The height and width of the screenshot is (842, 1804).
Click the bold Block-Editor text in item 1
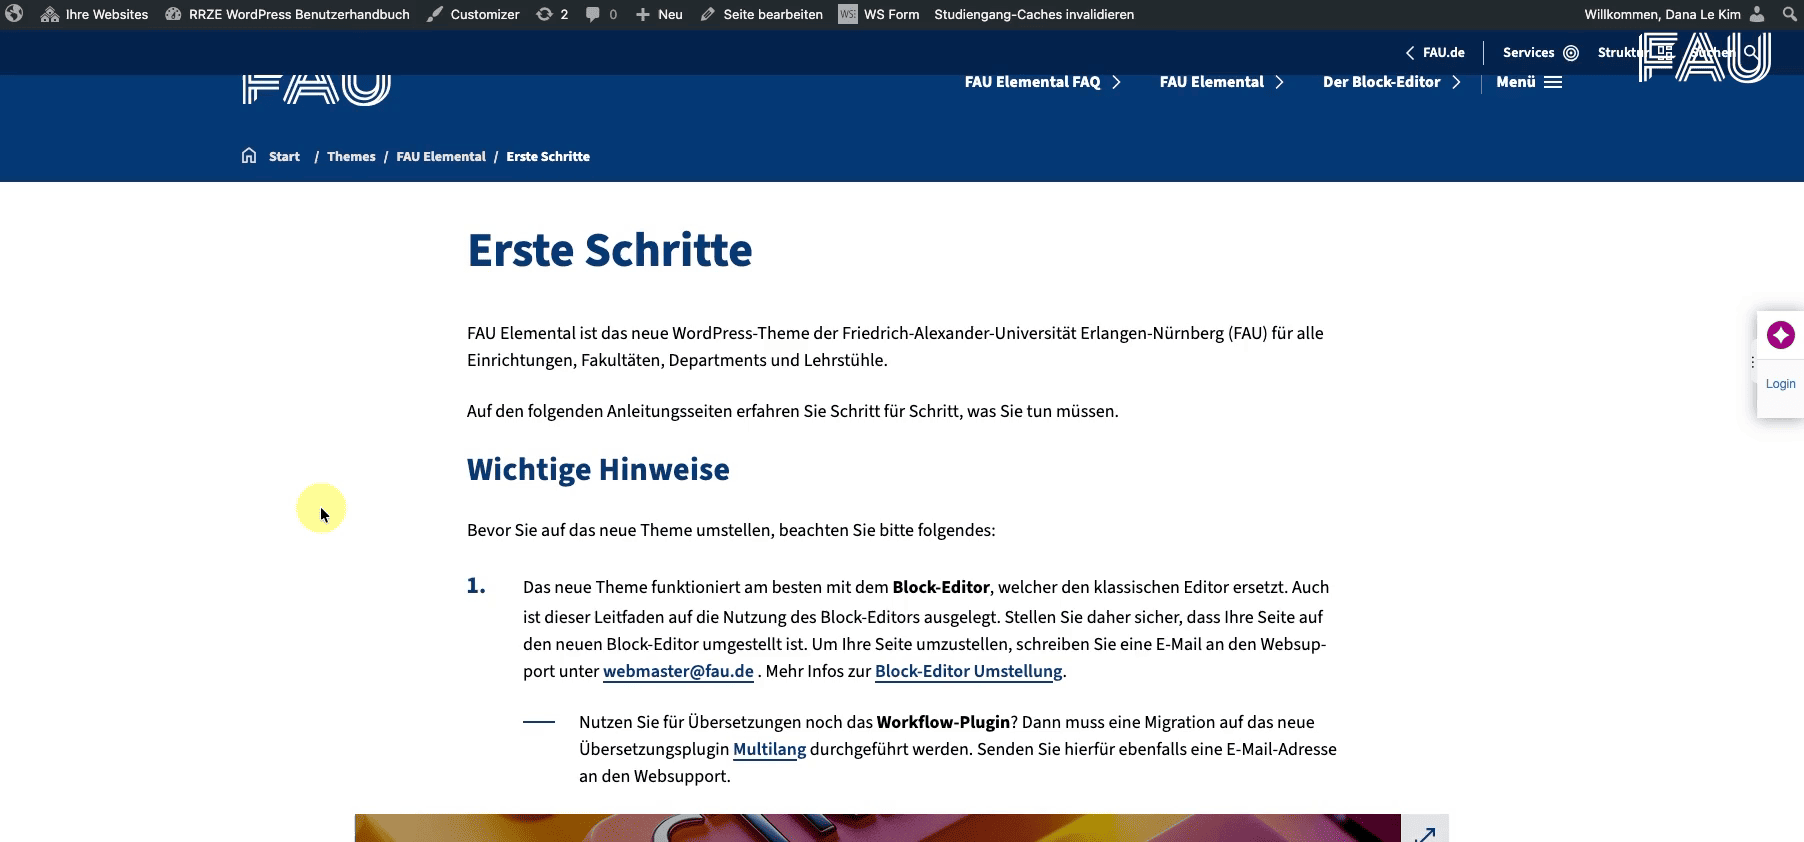point(941,587)
